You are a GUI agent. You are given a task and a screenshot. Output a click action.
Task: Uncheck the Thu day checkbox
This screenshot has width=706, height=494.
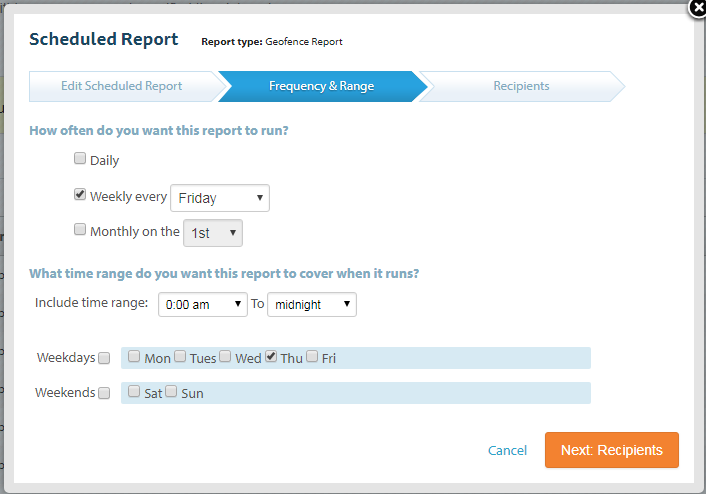coord(271,356)
